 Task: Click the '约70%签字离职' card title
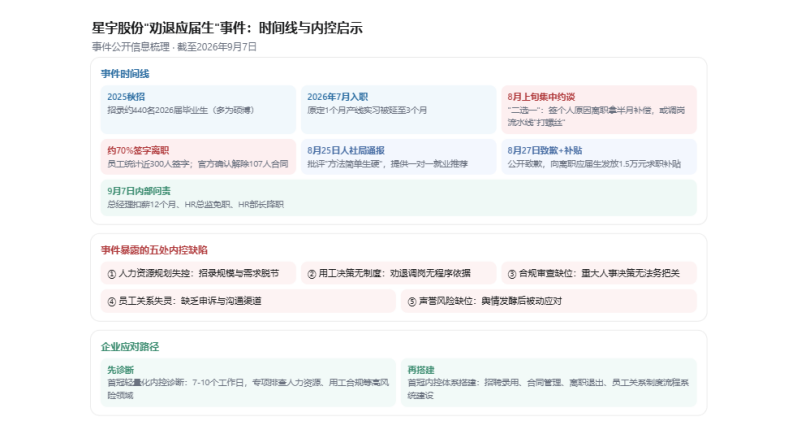[x=138, y=151]
